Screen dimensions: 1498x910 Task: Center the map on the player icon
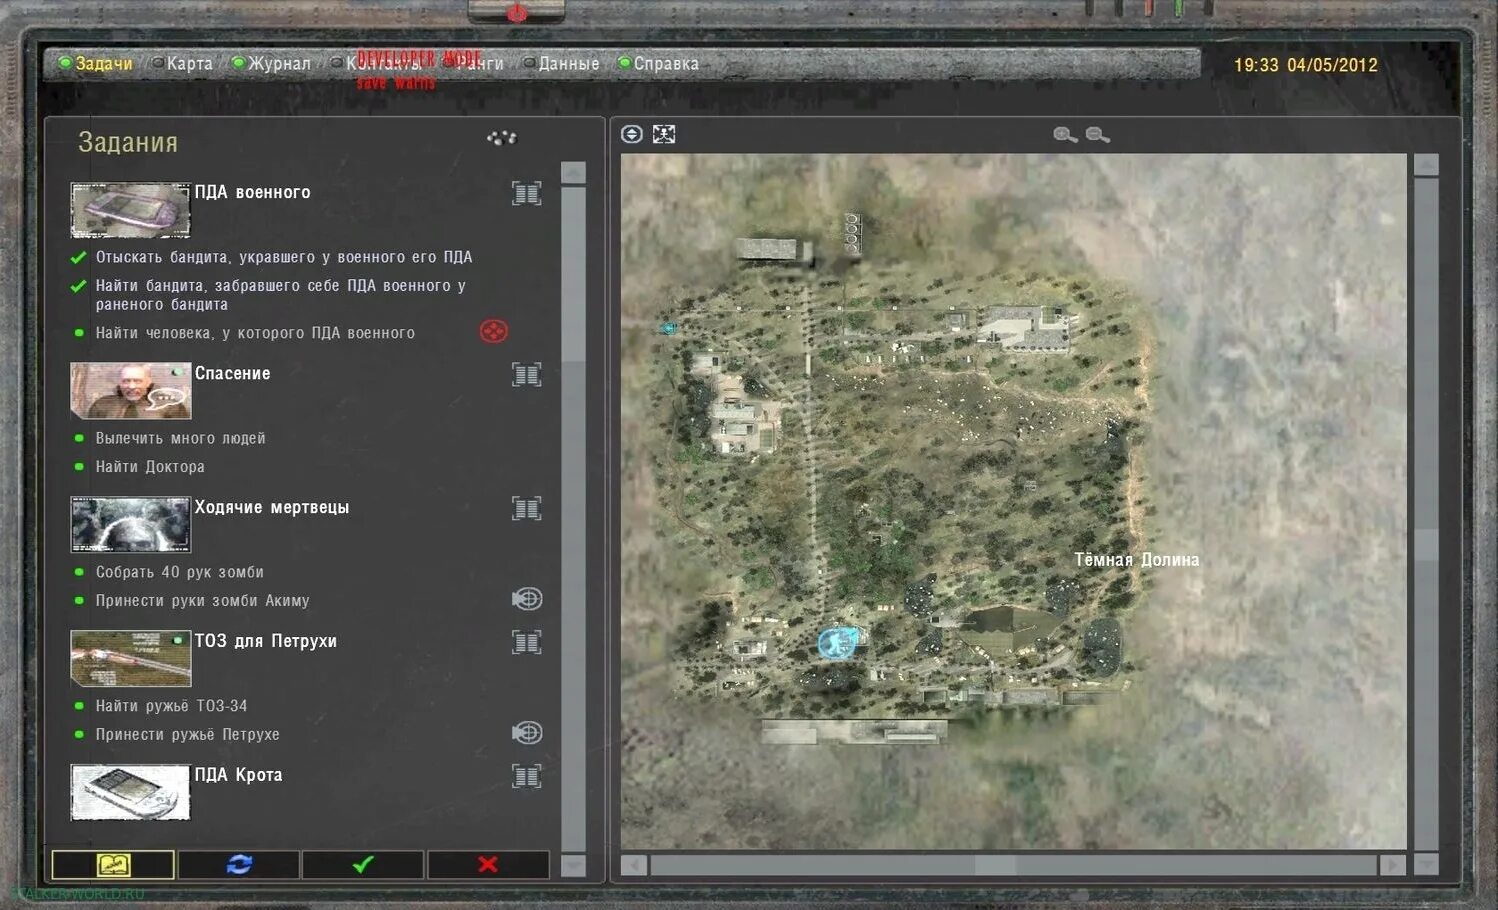coord(664,134)
